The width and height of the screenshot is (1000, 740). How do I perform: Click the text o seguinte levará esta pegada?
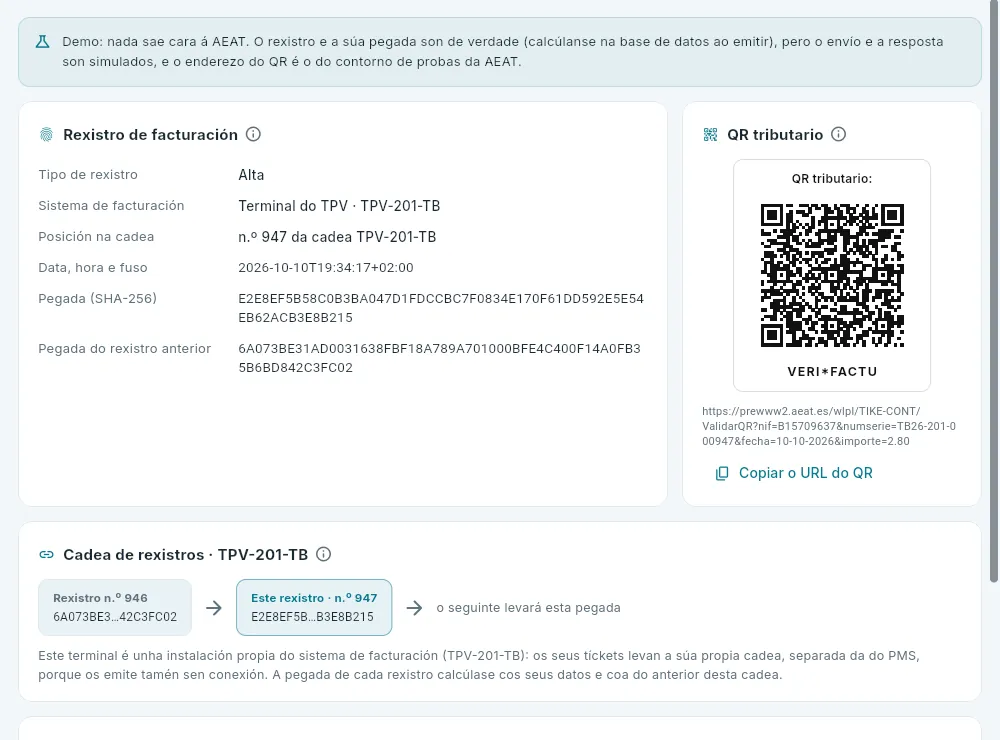point(529,607)
